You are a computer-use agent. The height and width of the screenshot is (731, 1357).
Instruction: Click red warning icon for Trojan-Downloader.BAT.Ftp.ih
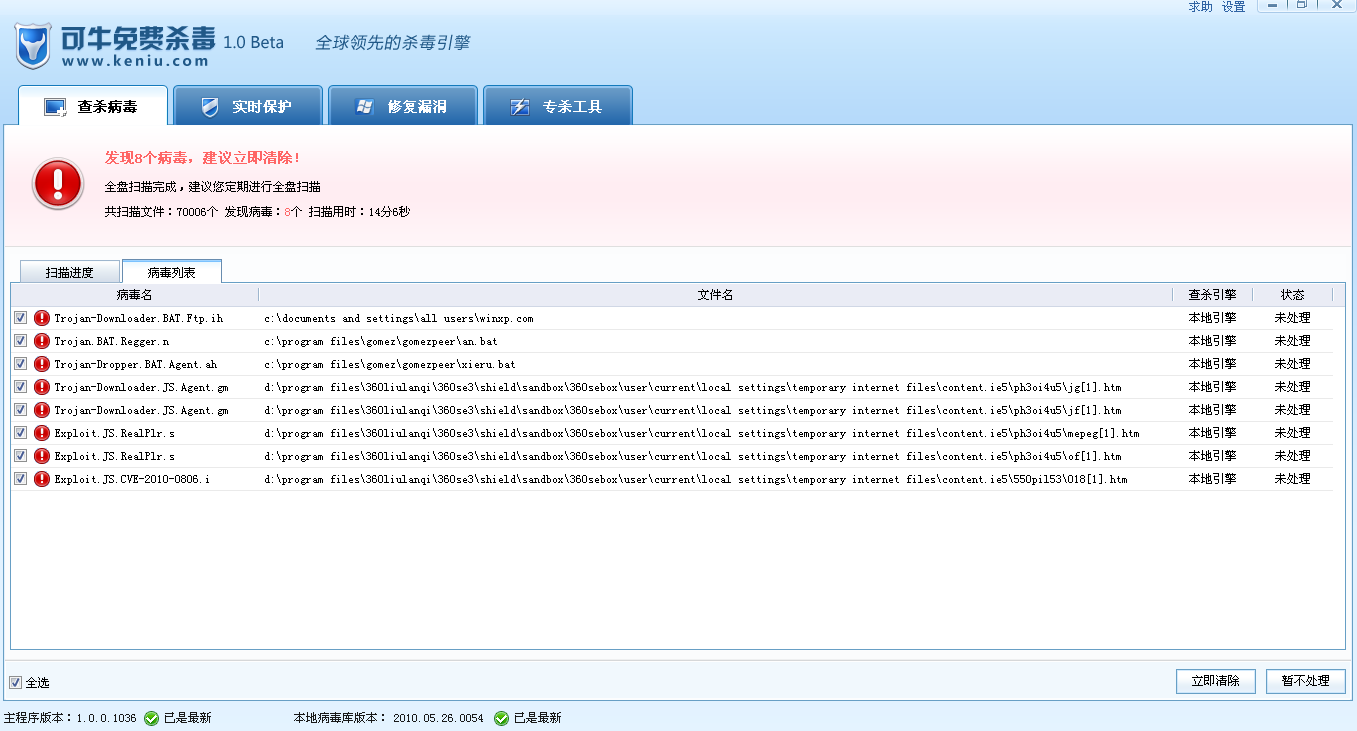[41, 318]
